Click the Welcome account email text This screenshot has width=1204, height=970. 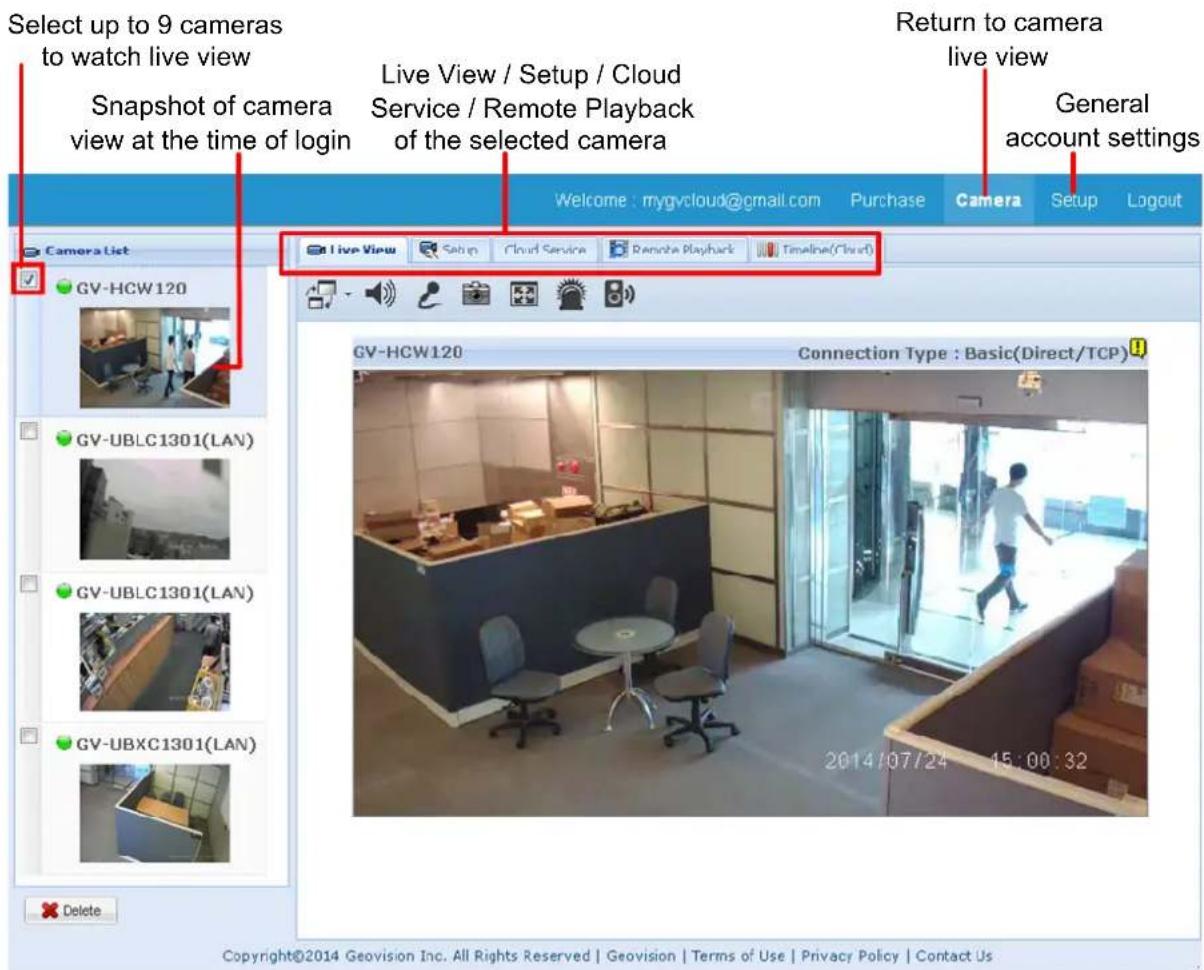[x=688, y=201]
